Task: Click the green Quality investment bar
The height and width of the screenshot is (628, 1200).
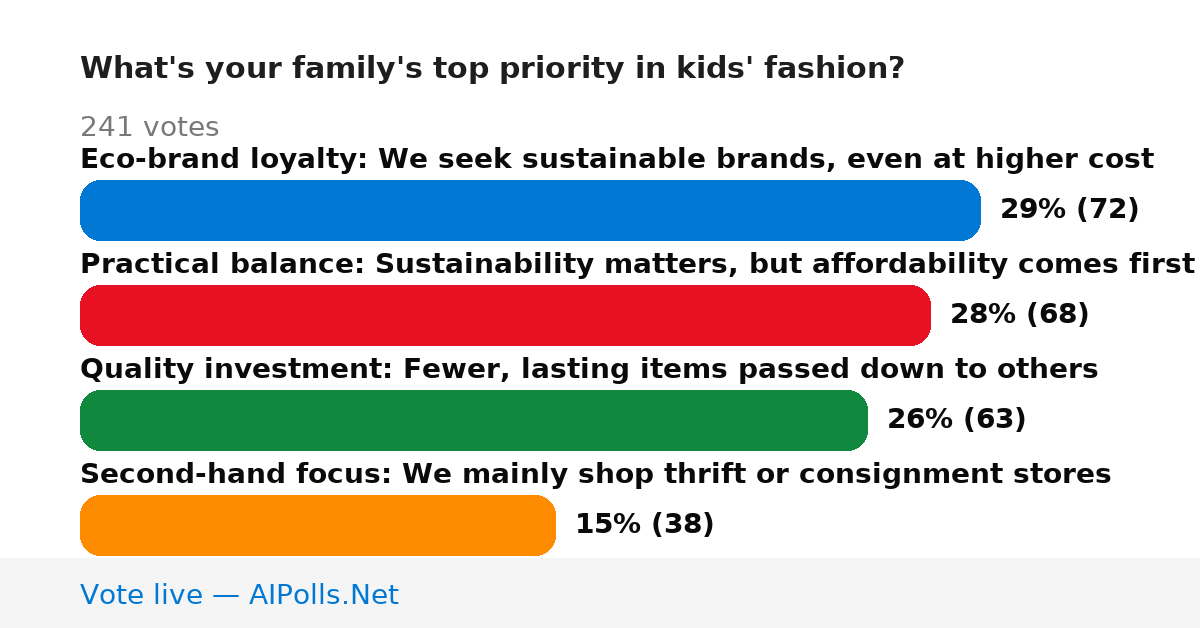Action: point(474,420)
